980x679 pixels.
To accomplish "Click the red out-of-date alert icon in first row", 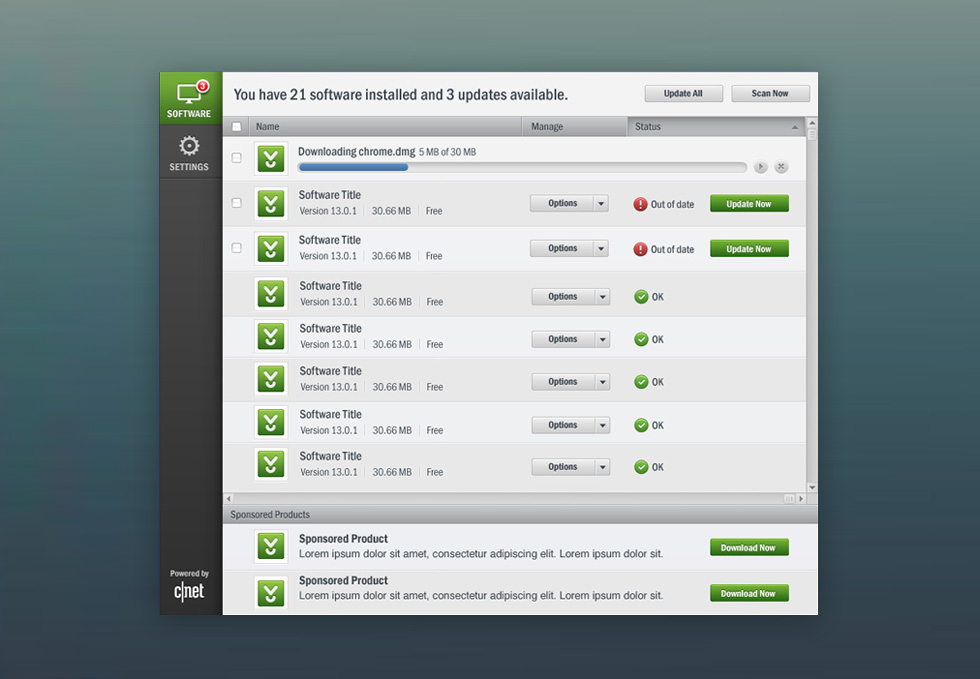I will [x=640, y=204].
